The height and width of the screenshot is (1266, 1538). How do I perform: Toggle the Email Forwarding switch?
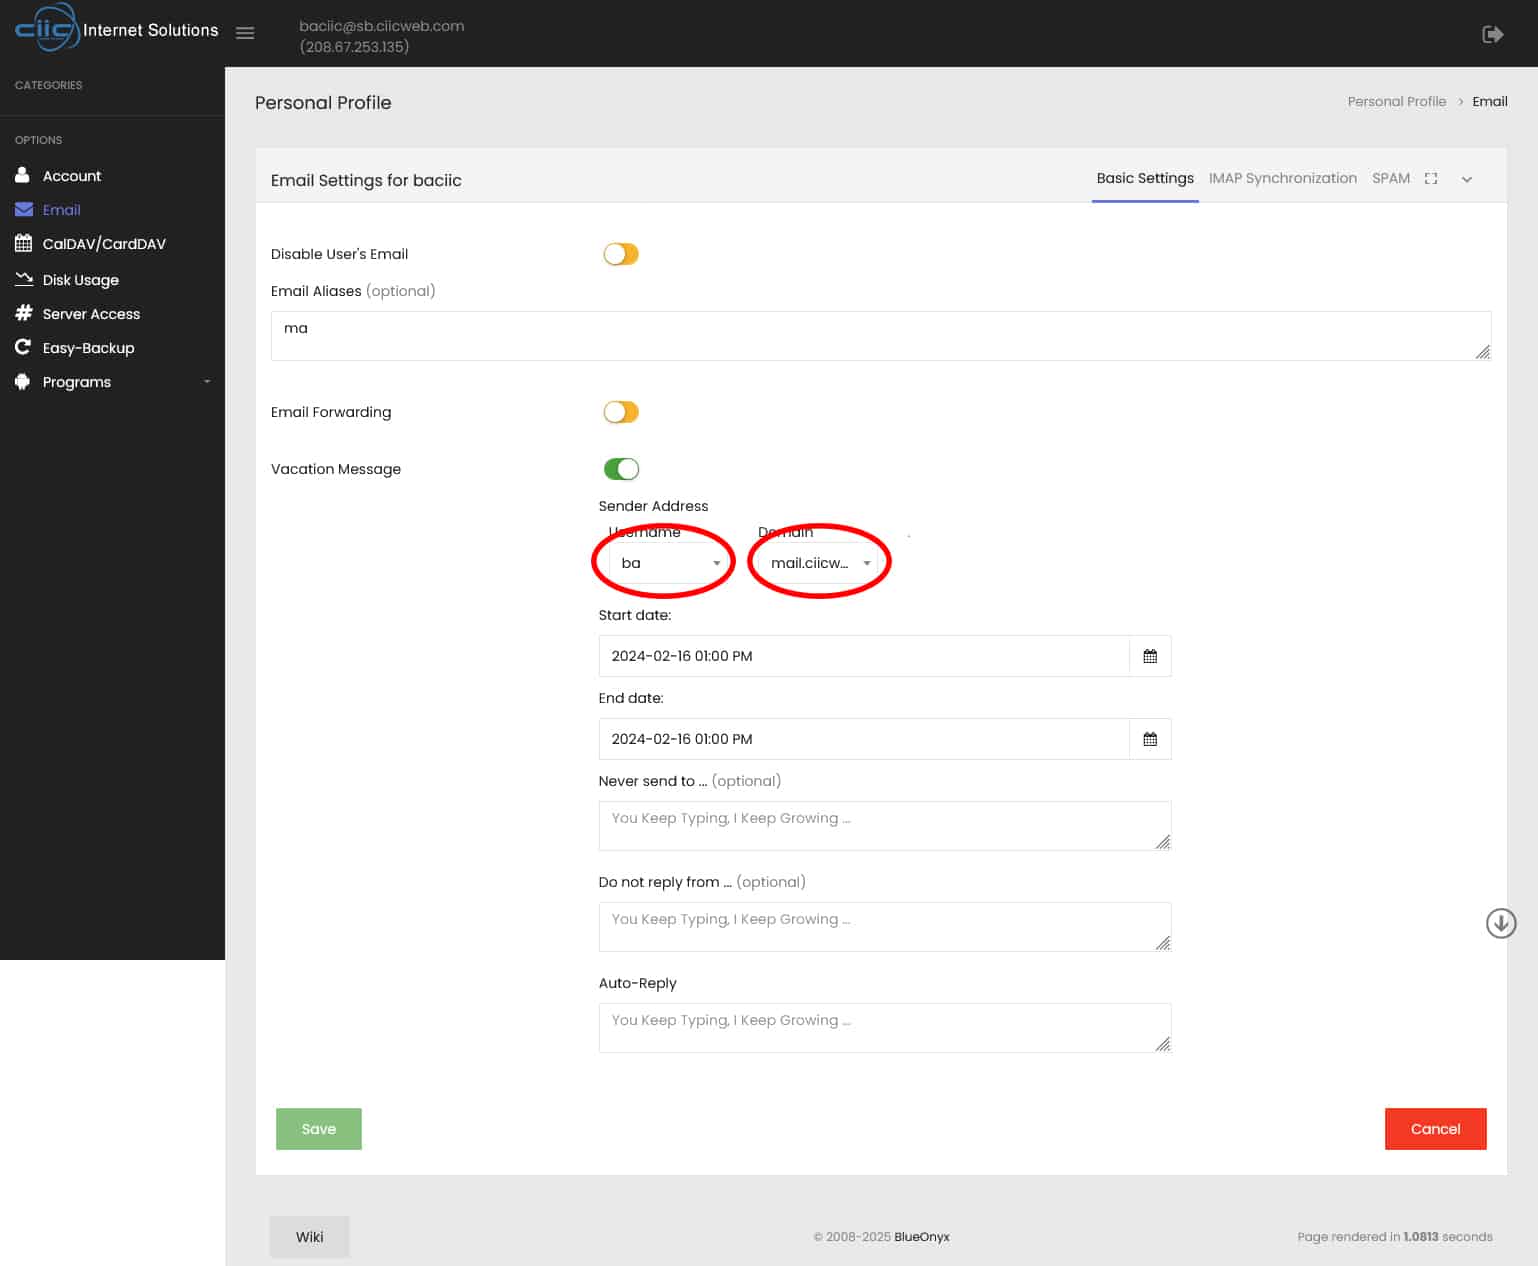click(621, 412)
